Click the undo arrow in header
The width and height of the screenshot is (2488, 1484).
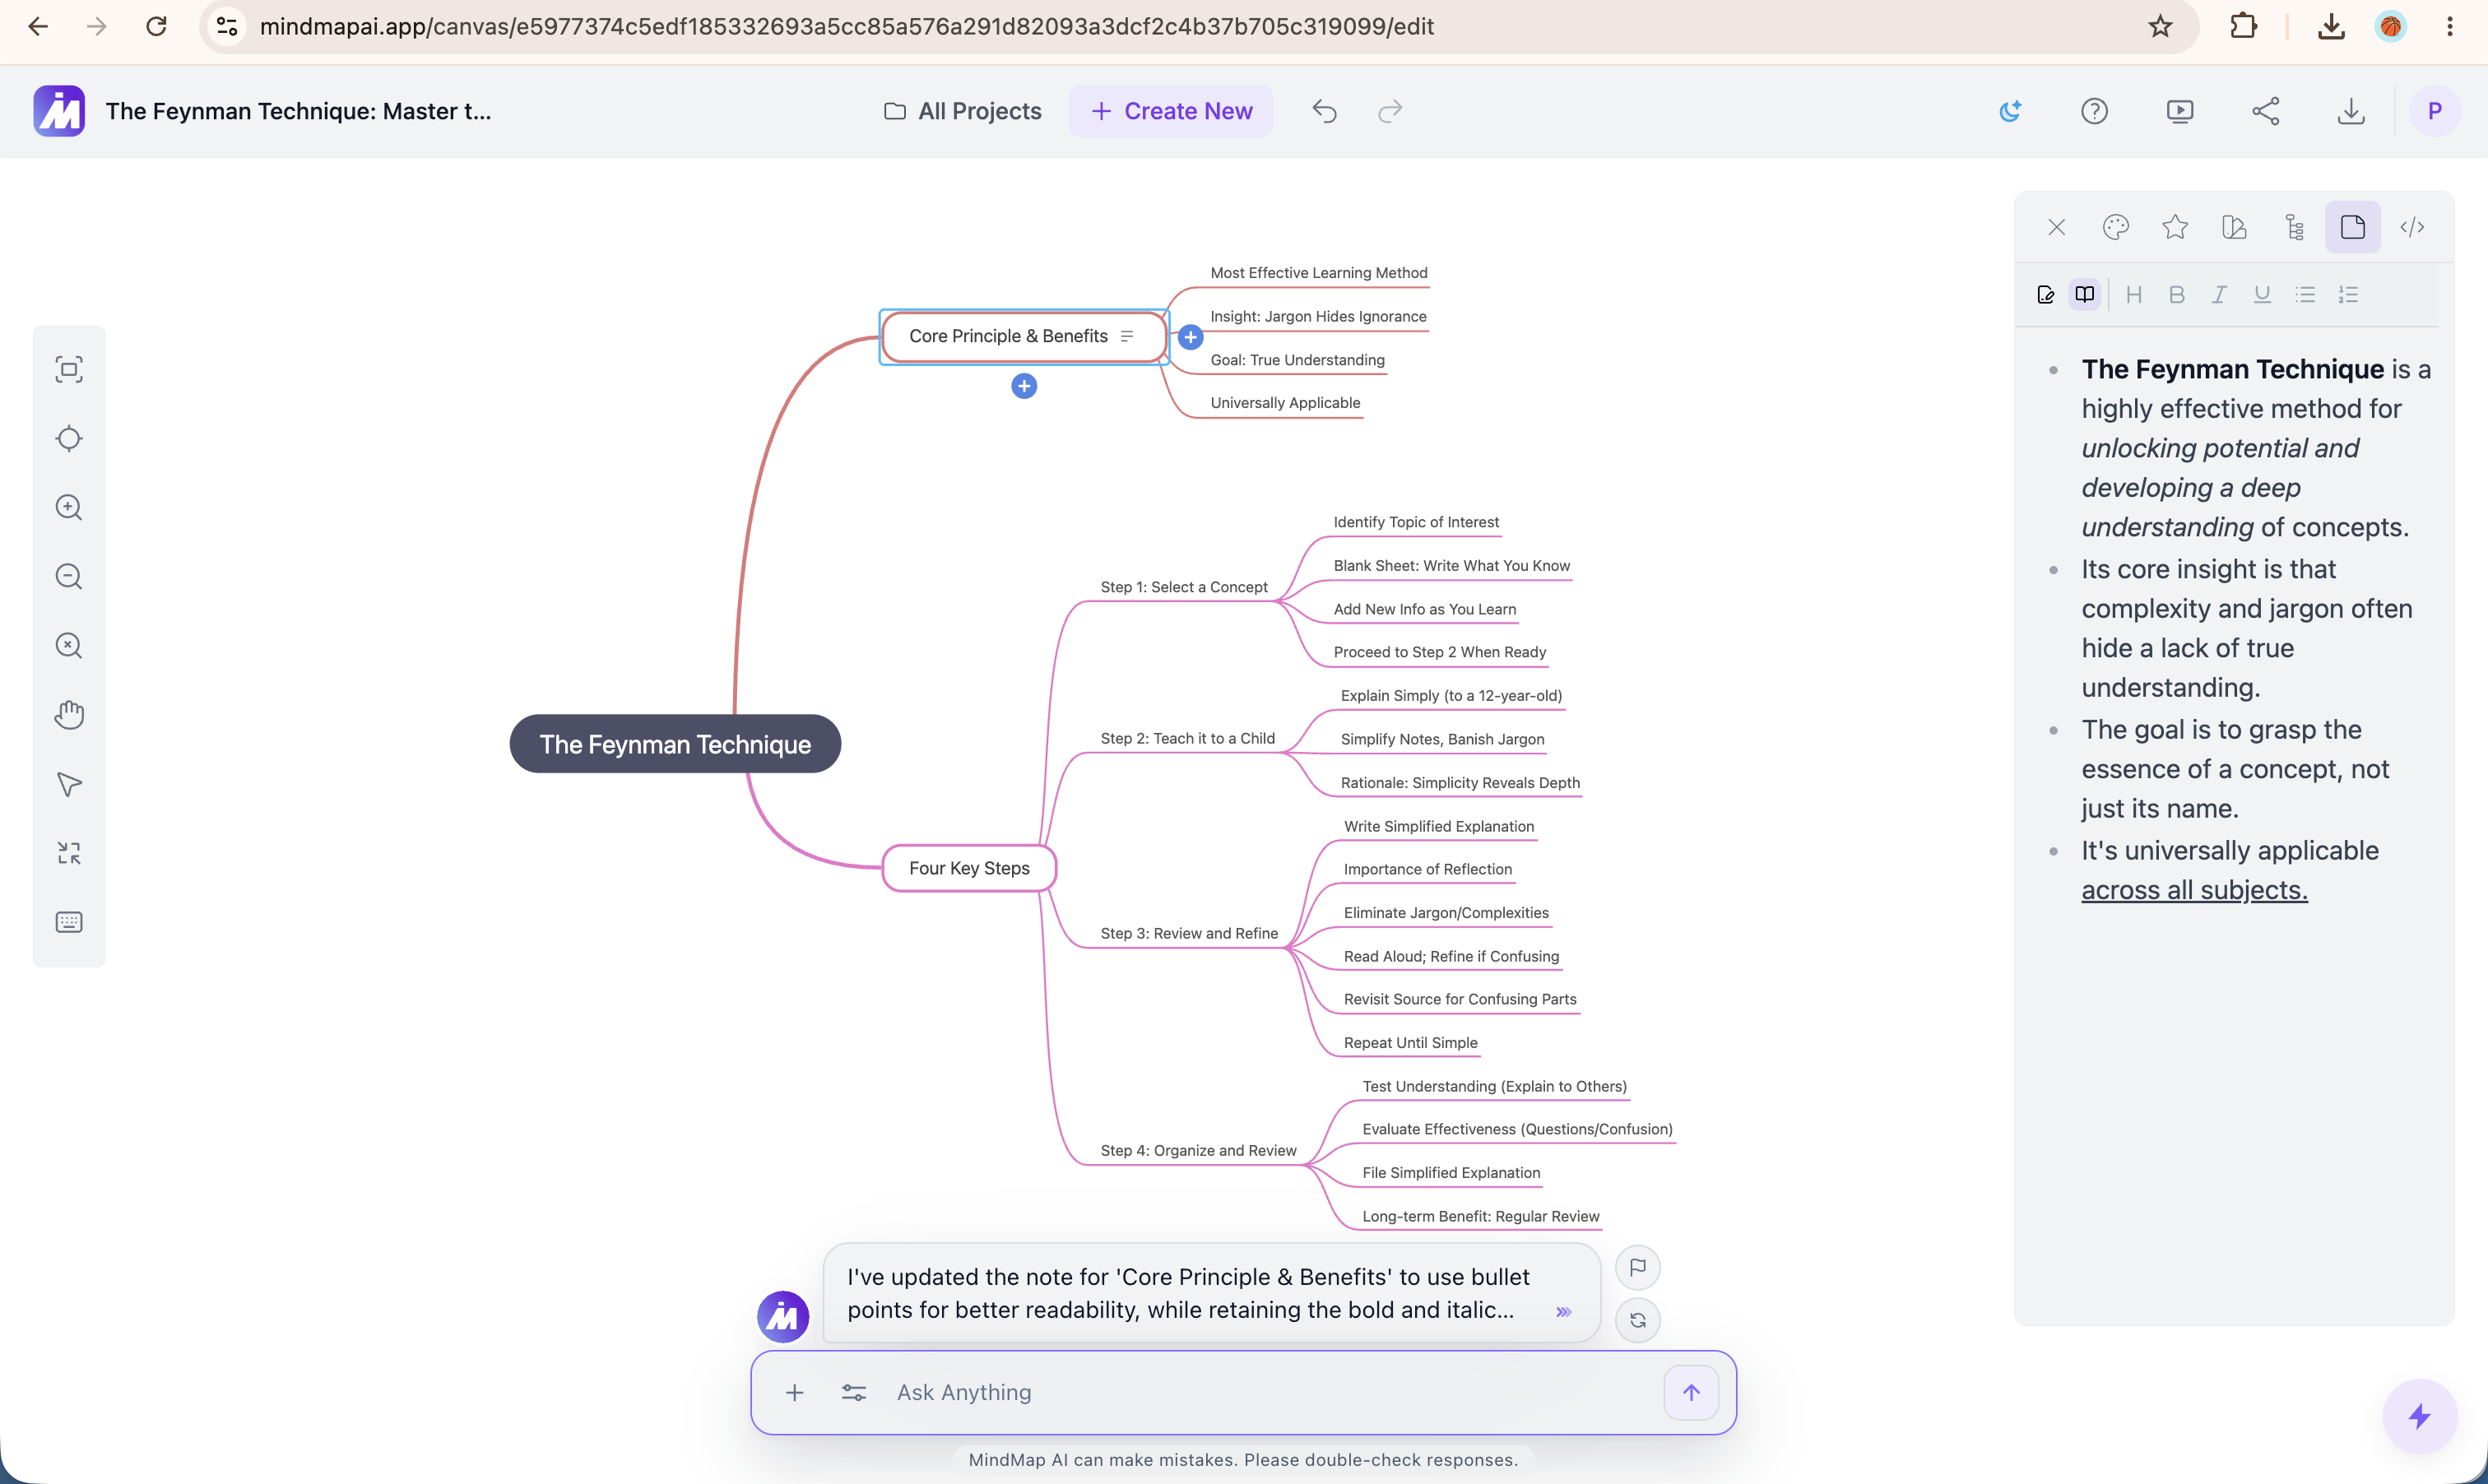(x=1325, y=111)
